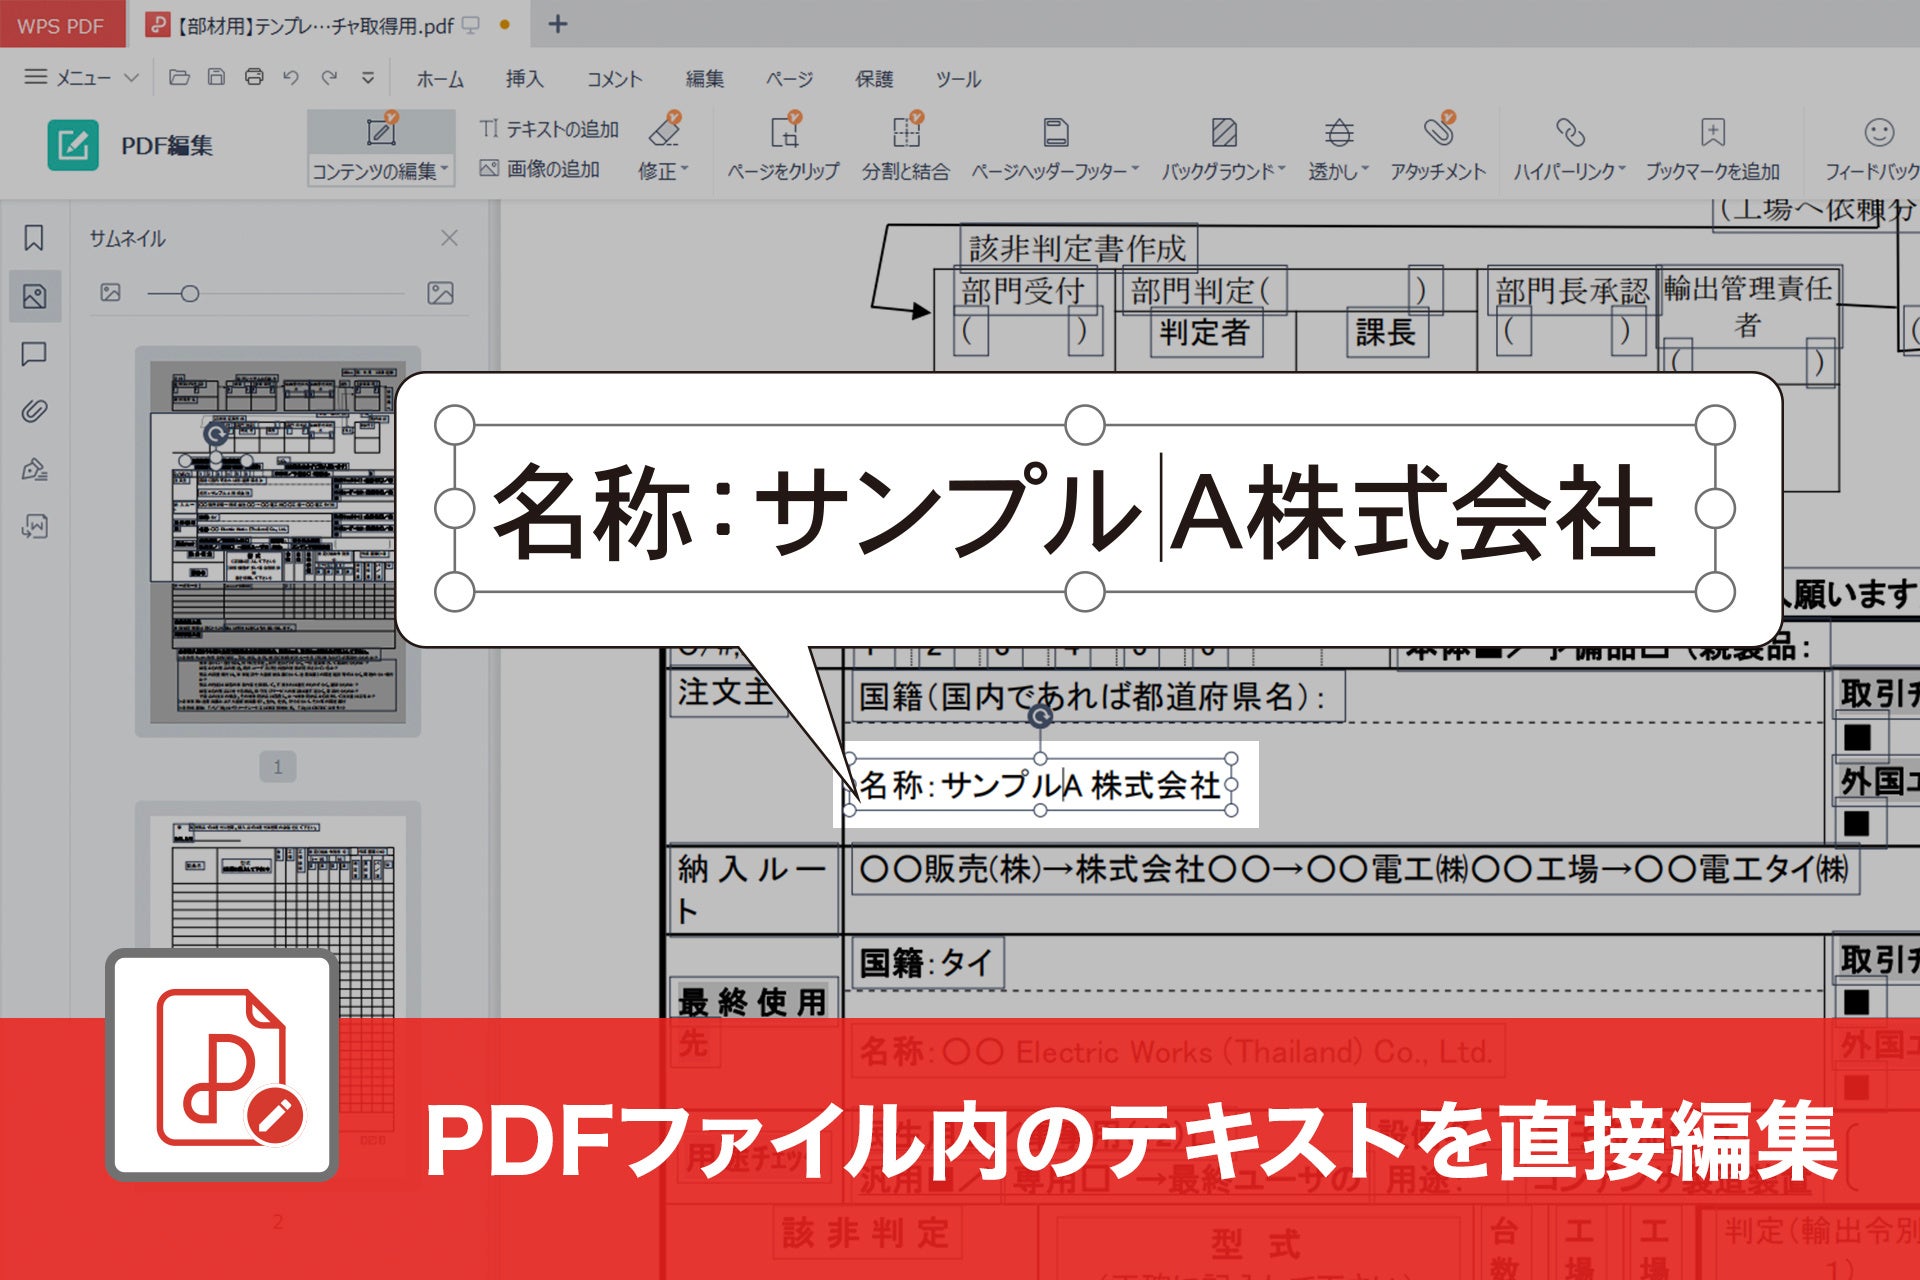The width and height of the screenshot is (1920, 1280).
Task: Close the サムネイル panel
Action: point(449,238)
